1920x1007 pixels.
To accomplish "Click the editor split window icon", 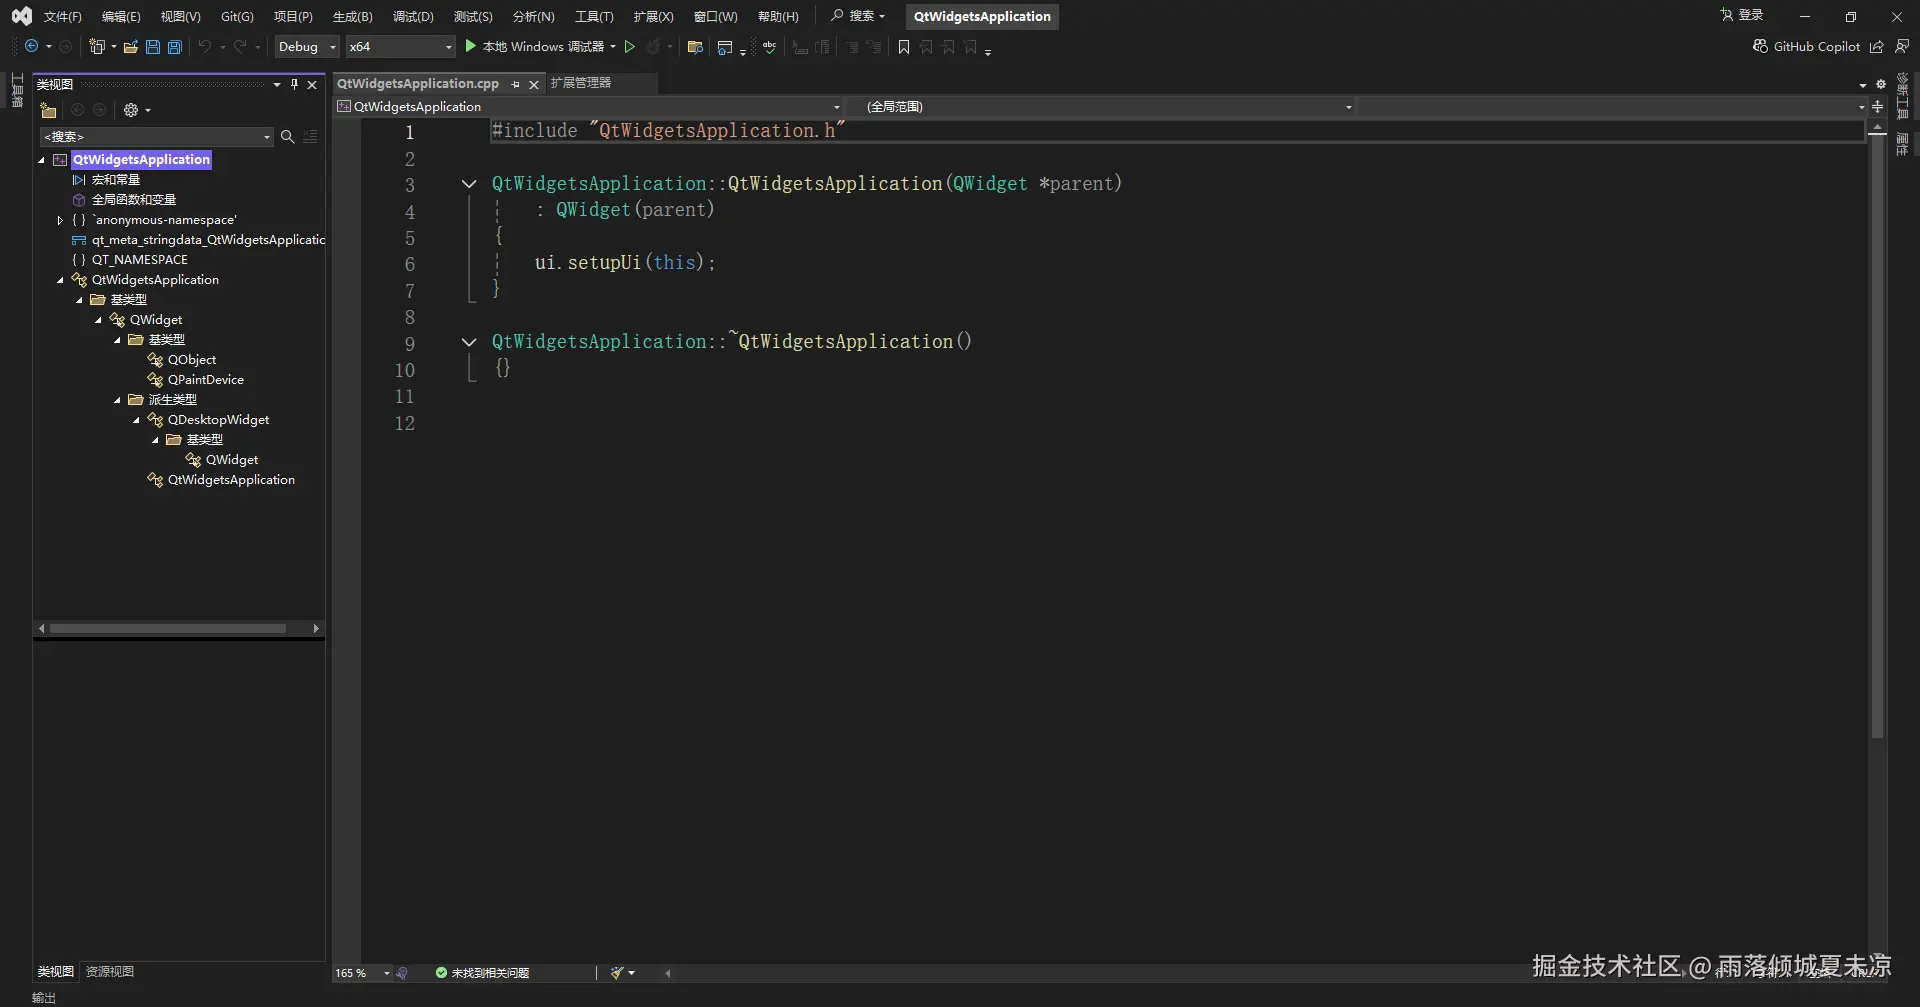I will click(1877, 107).
